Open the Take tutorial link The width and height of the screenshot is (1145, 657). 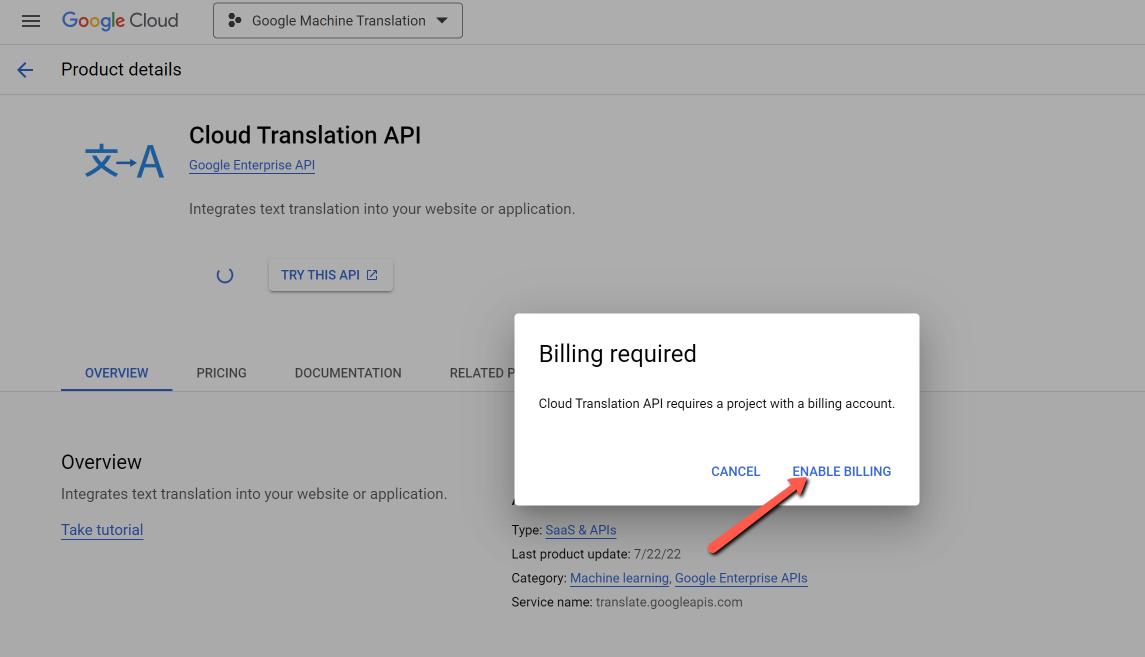coord(102,530)
